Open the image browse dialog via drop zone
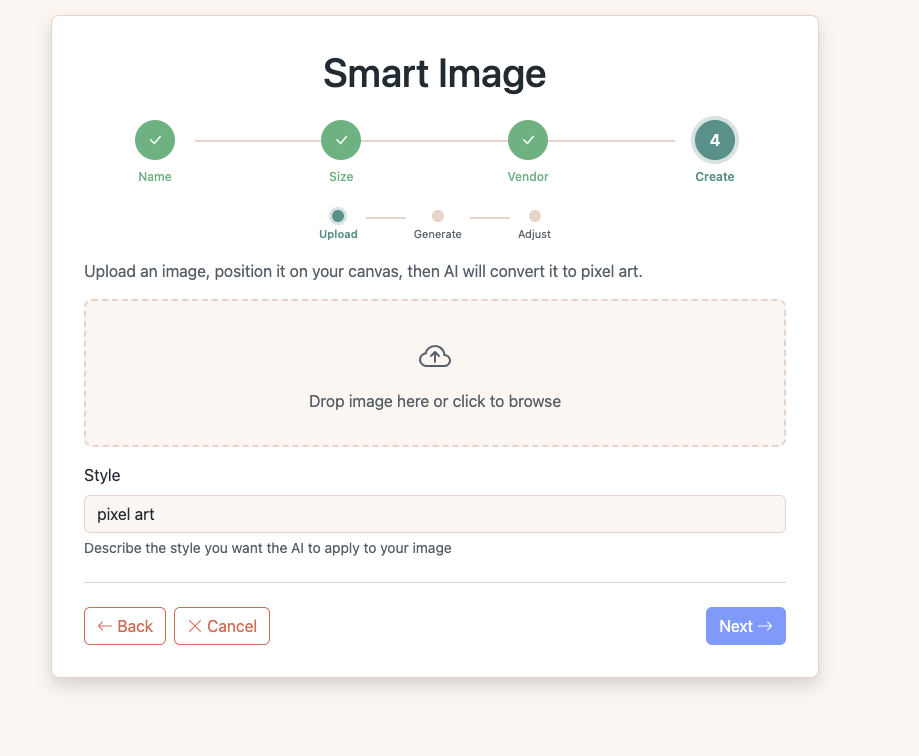The height and width of the screenshot is (756, 919). pyautogui.click(x=434, y=373)
